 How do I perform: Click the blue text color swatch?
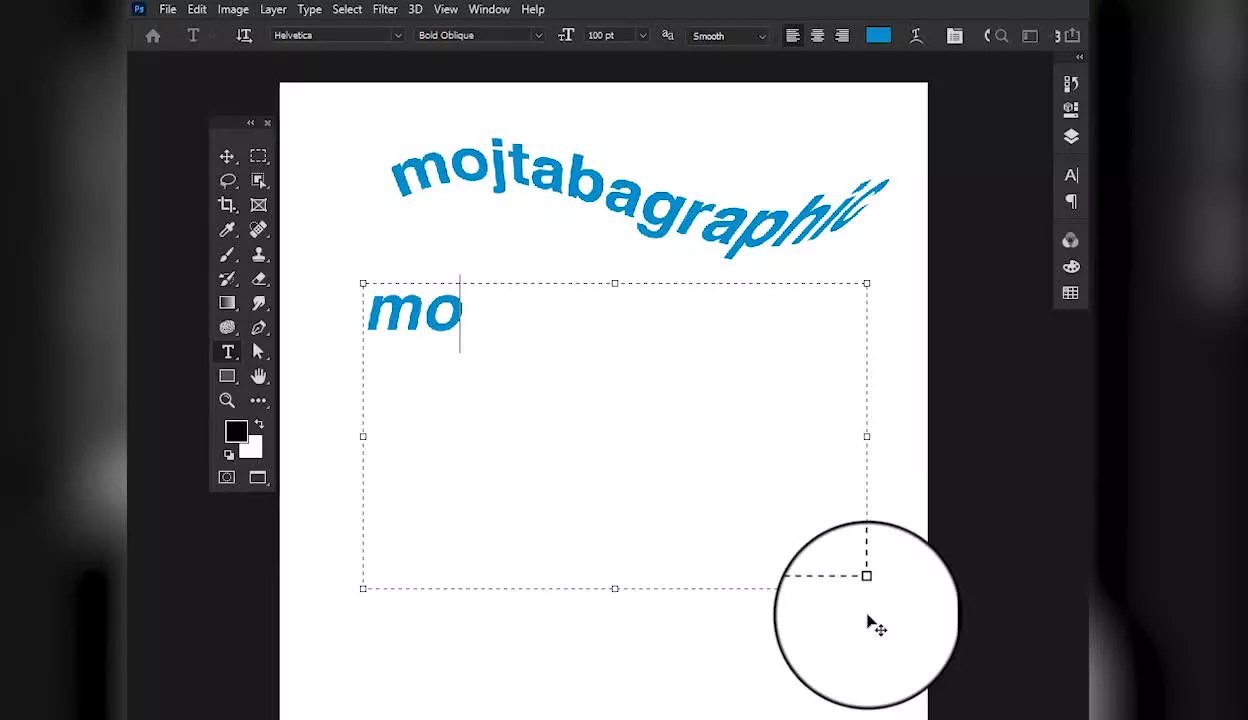[878, 36]
